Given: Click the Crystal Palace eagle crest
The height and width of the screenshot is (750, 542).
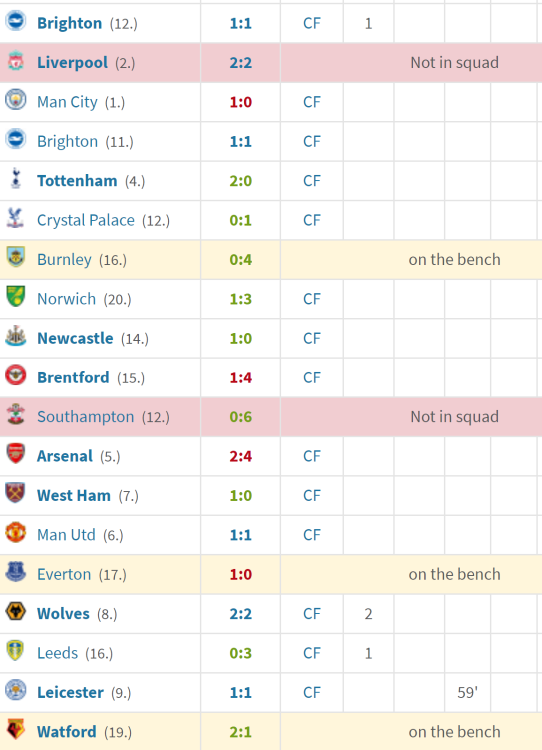Looking at the screenshot, I should 15,218.
